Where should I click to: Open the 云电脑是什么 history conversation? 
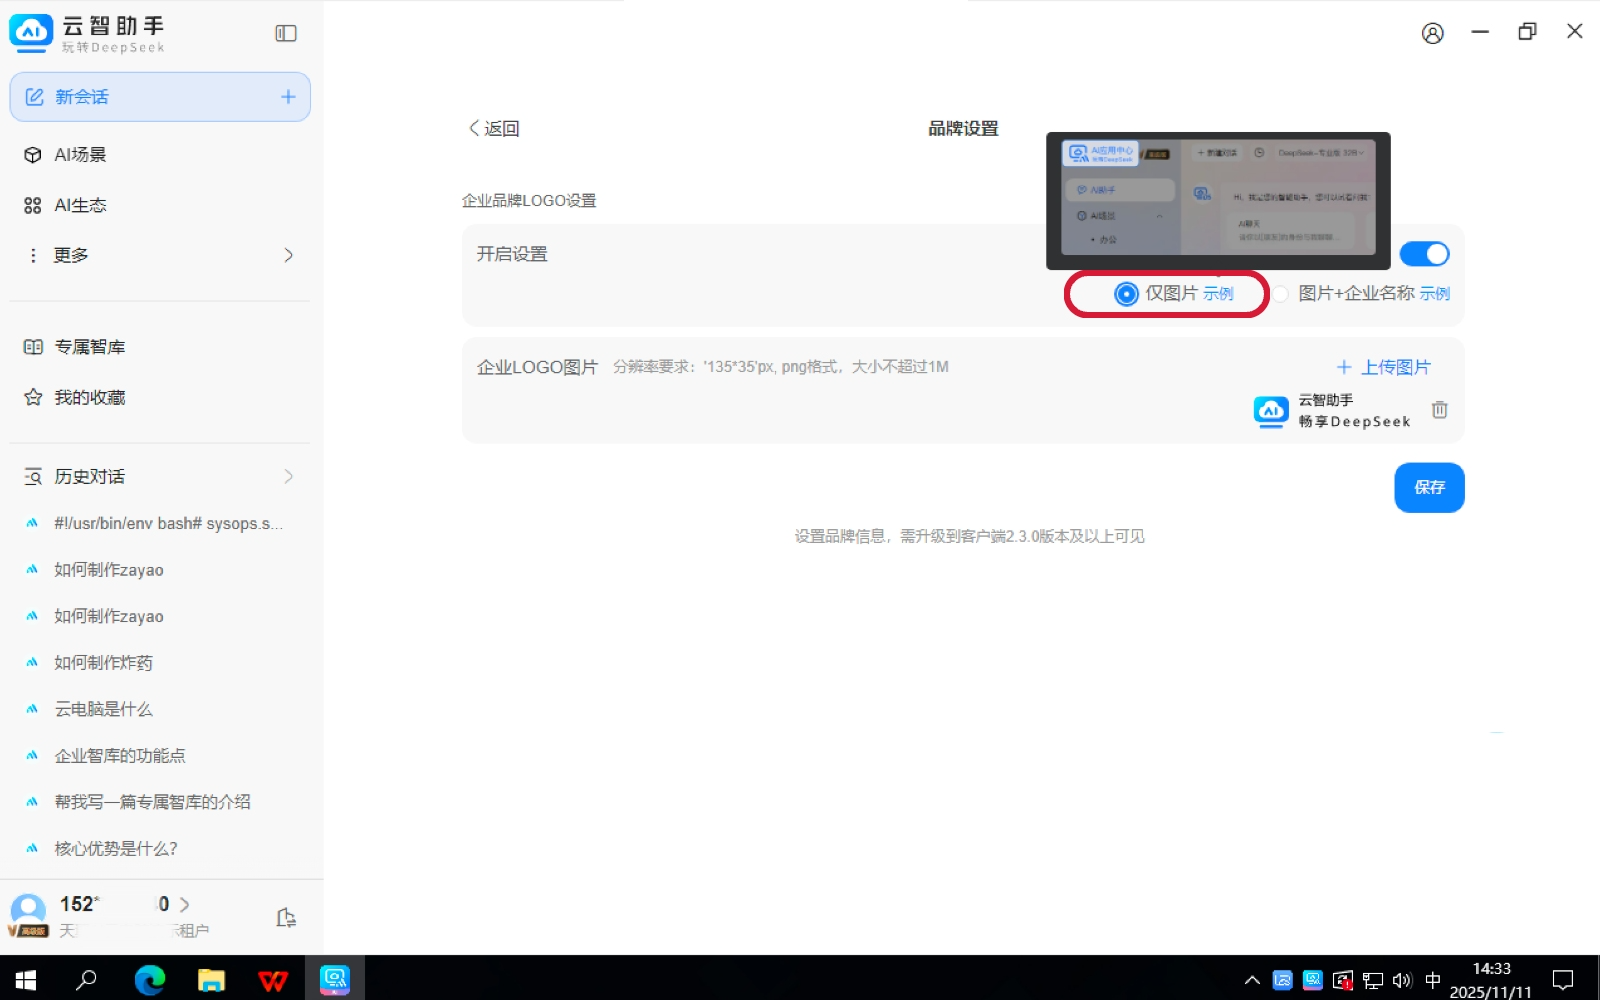click(104, 709)
